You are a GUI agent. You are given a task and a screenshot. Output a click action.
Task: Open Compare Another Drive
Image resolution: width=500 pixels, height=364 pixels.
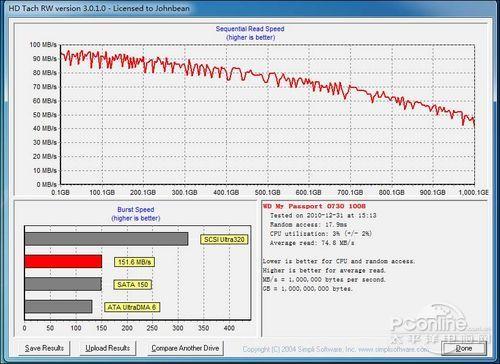point(185,348)
